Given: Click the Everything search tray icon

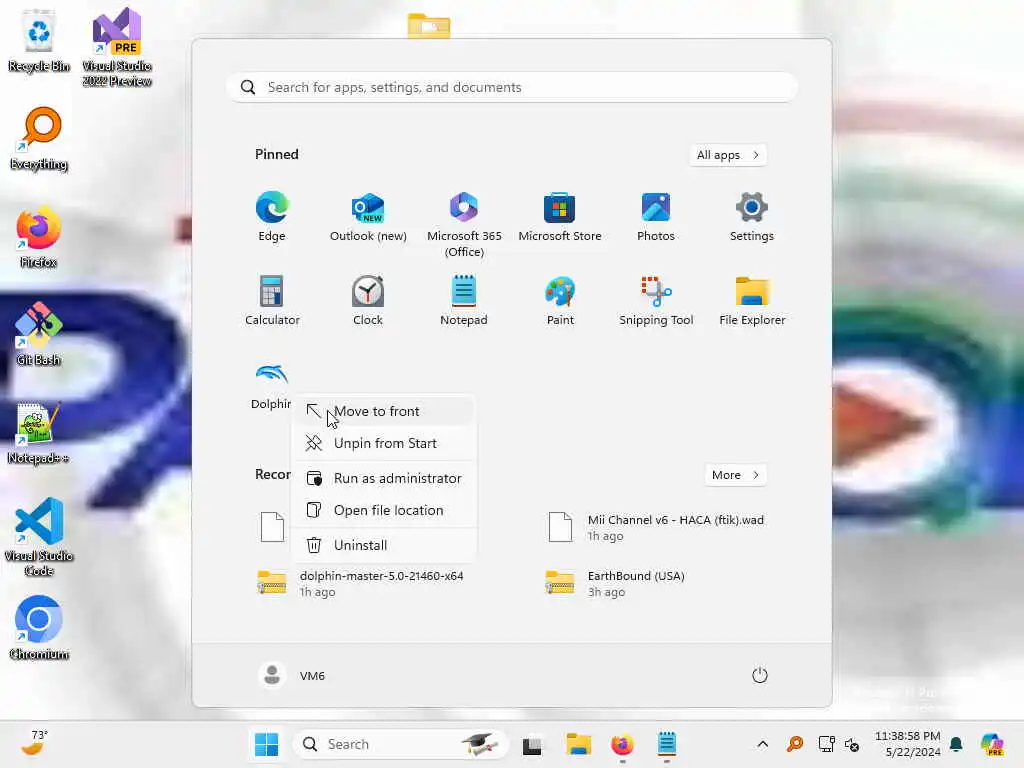Looking at the screenshot, I should pos(795,744).
